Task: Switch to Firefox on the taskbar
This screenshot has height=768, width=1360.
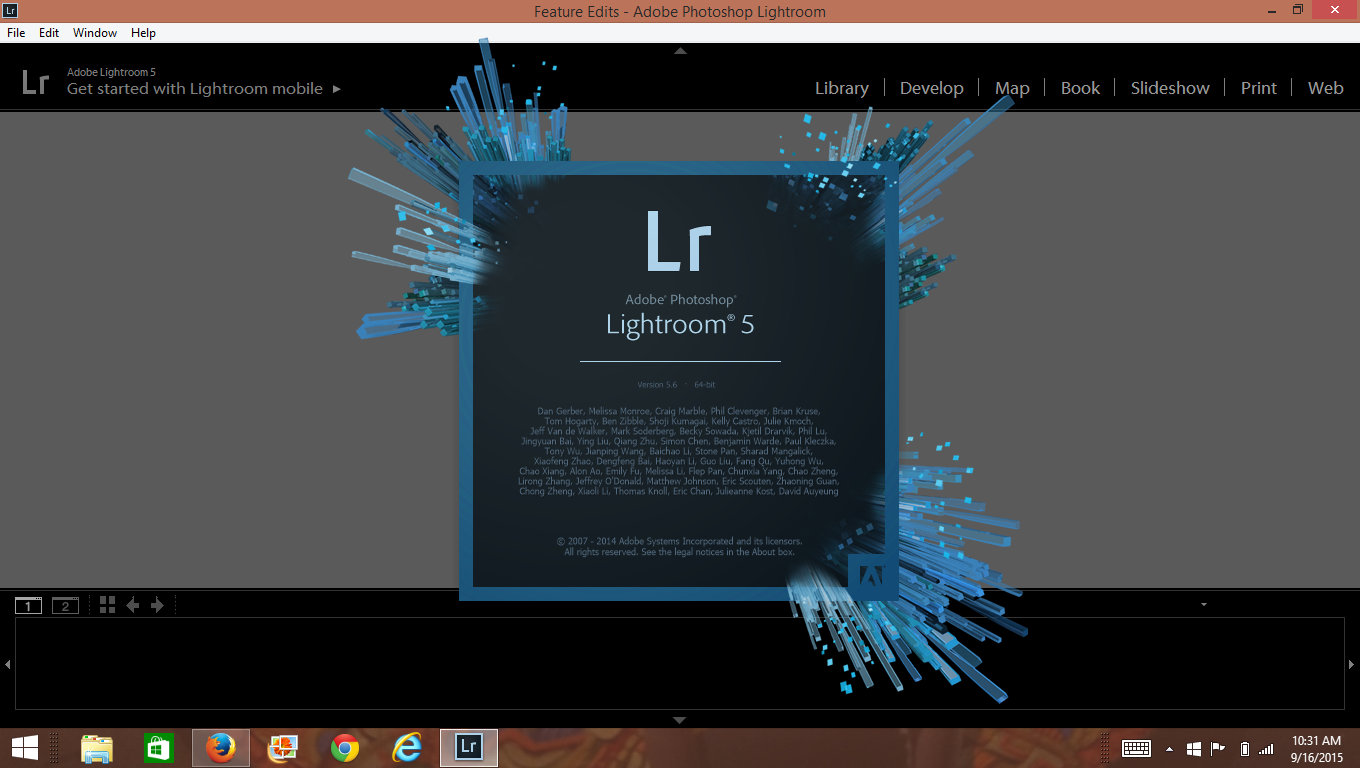Action: coord(221,747)
